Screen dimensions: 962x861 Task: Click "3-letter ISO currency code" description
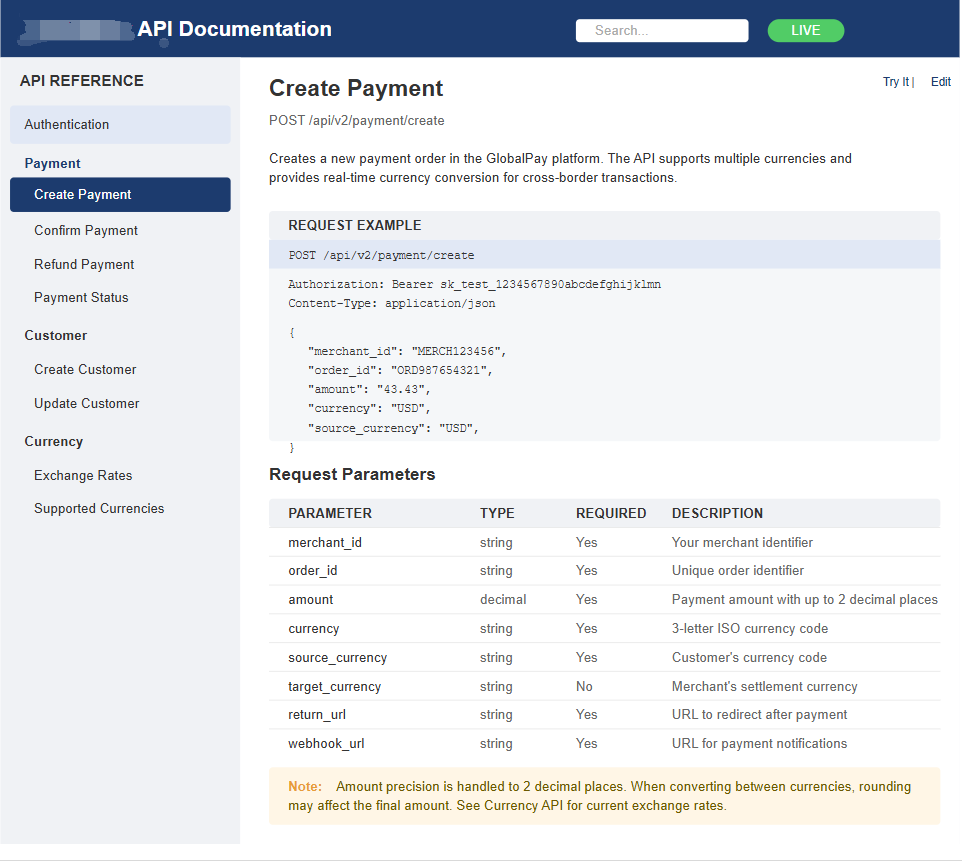pos(750,628)
